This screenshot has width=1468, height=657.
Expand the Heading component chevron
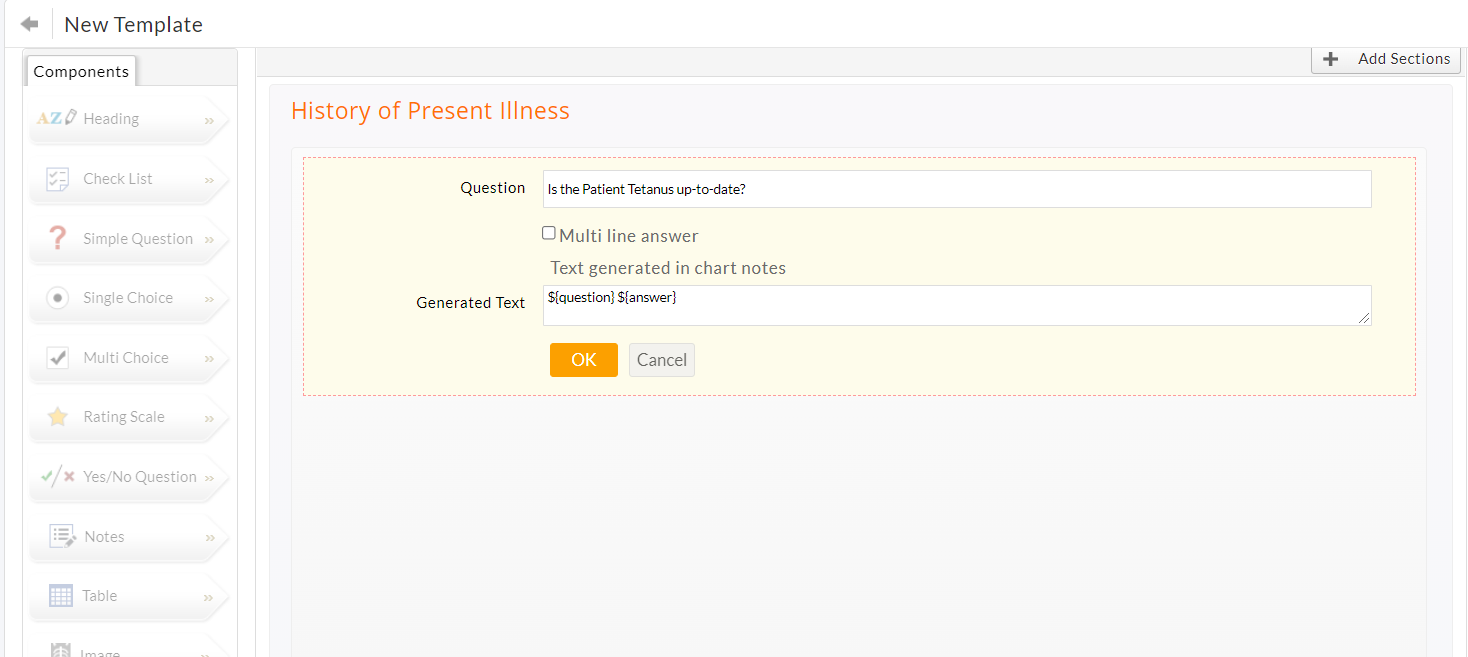coord(209,120)
